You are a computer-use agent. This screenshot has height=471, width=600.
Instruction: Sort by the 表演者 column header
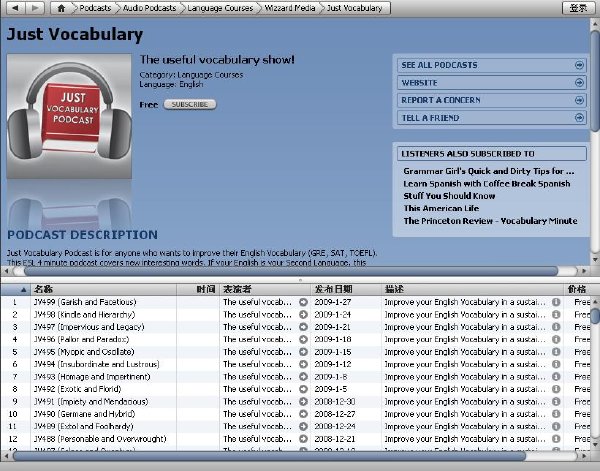(x=265, y=289)
